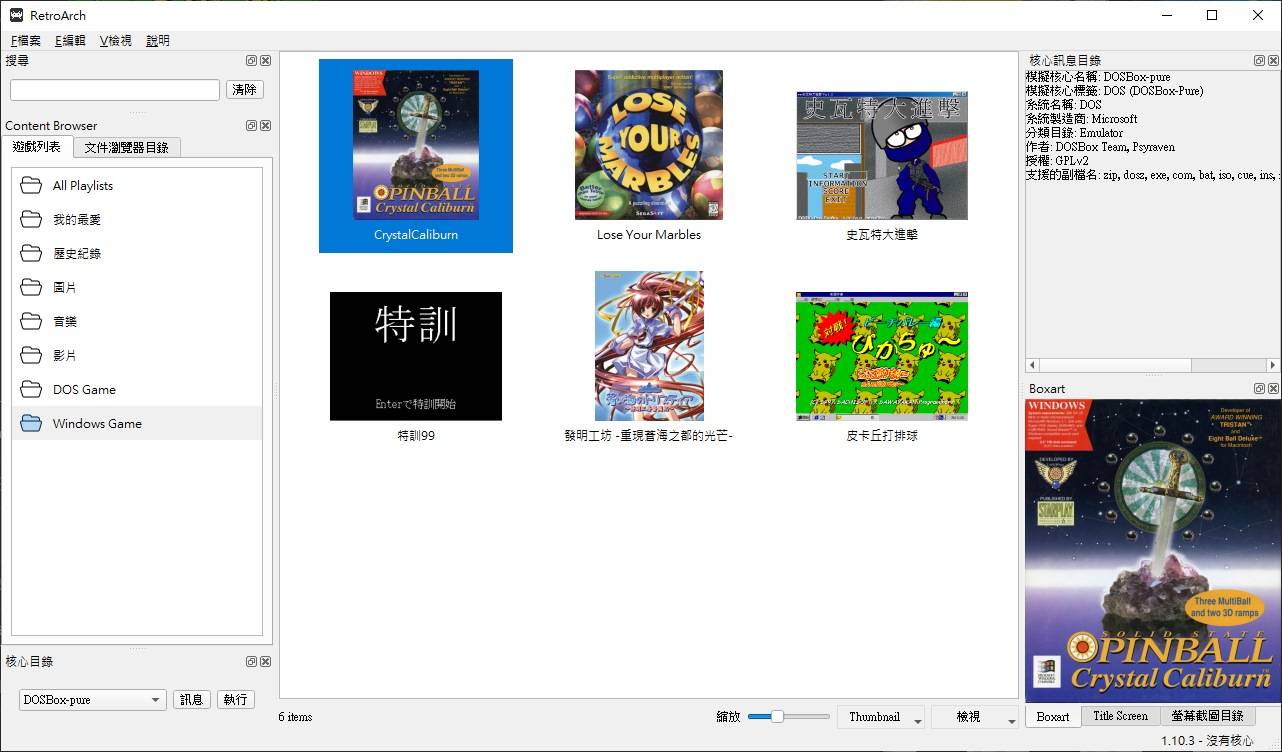Click the All Playlists folder icon
1282x752 pixels.
coord(31,185)
